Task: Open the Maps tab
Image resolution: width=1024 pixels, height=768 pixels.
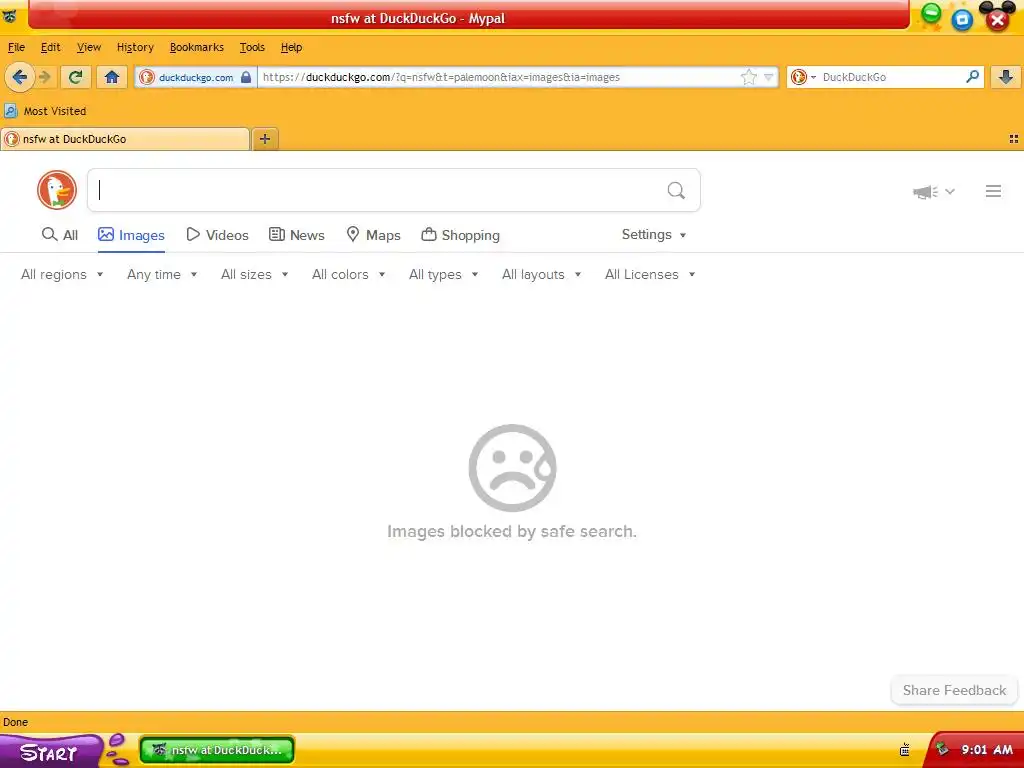Action: click(373, 235)
